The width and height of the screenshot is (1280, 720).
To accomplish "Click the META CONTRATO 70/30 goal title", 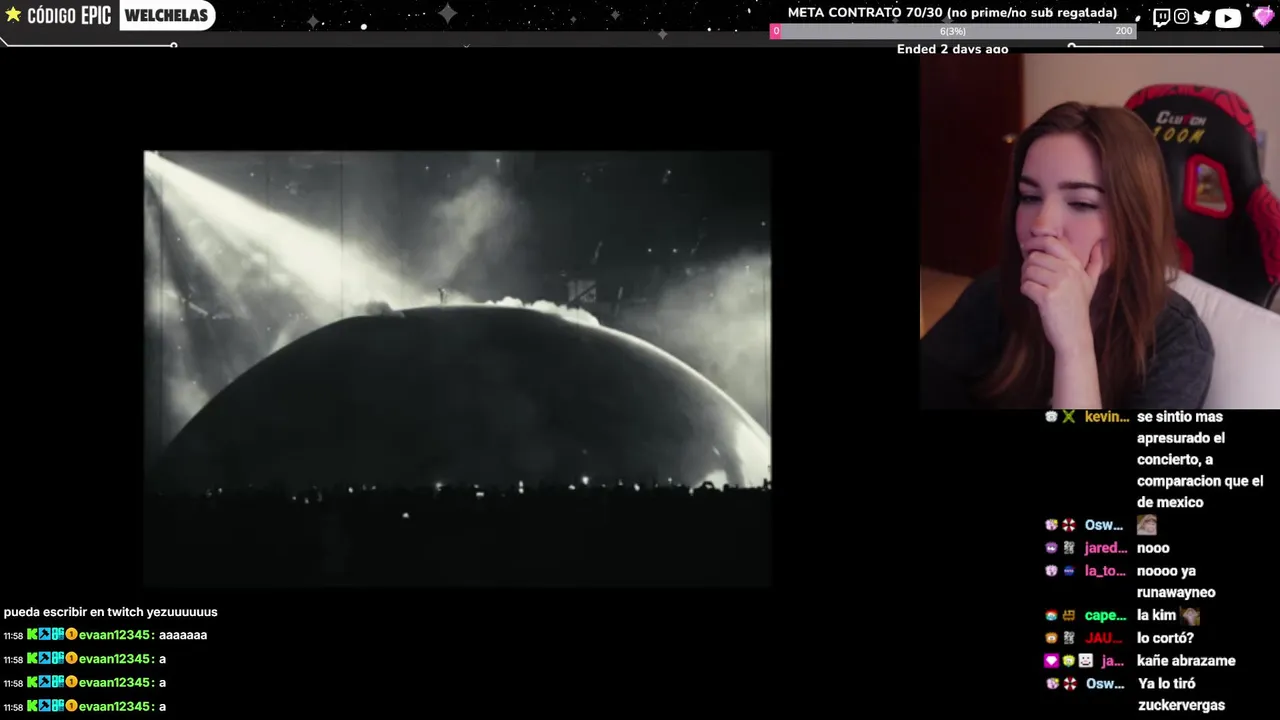I will (952, 13).
